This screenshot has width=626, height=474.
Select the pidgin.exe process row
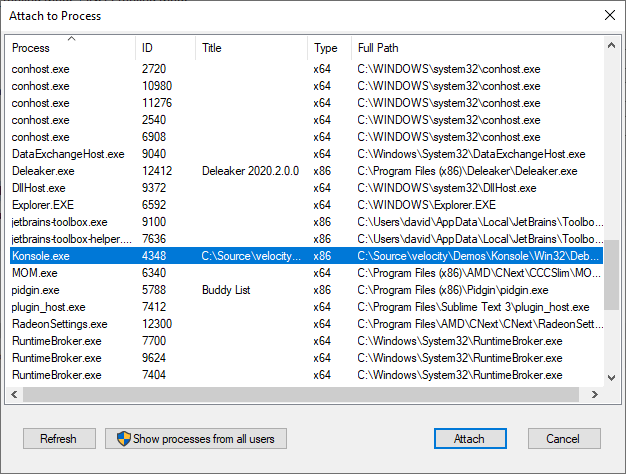point(306,290)
